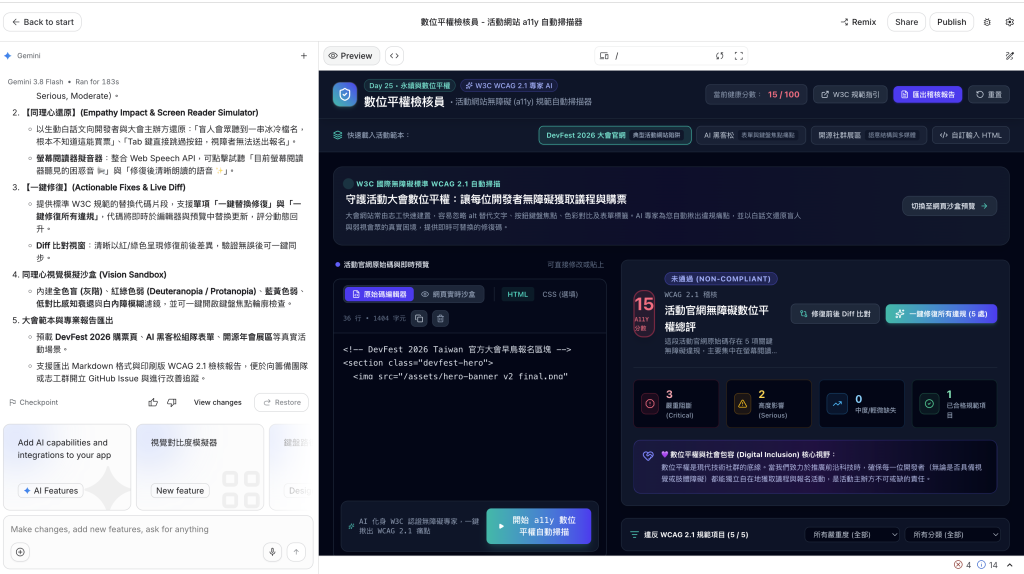Click the Restore checkpoint button
1024x574 pixels.
[x=282, y=402]
